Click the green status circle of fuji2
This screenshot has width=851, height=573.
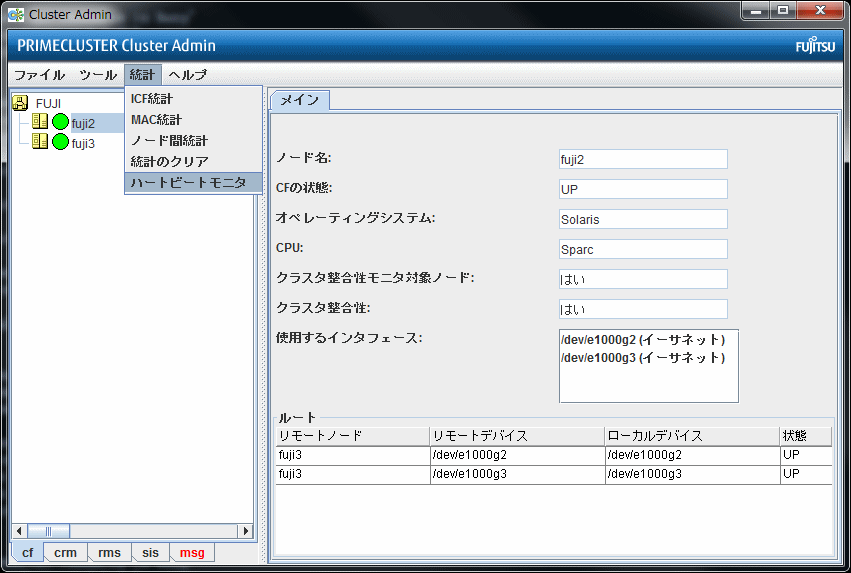click(60, 122)
